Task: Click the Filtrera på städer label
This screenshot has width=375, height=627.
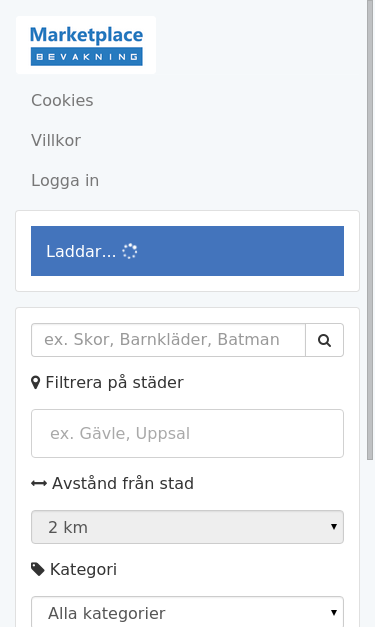Action: coord(114,383)
